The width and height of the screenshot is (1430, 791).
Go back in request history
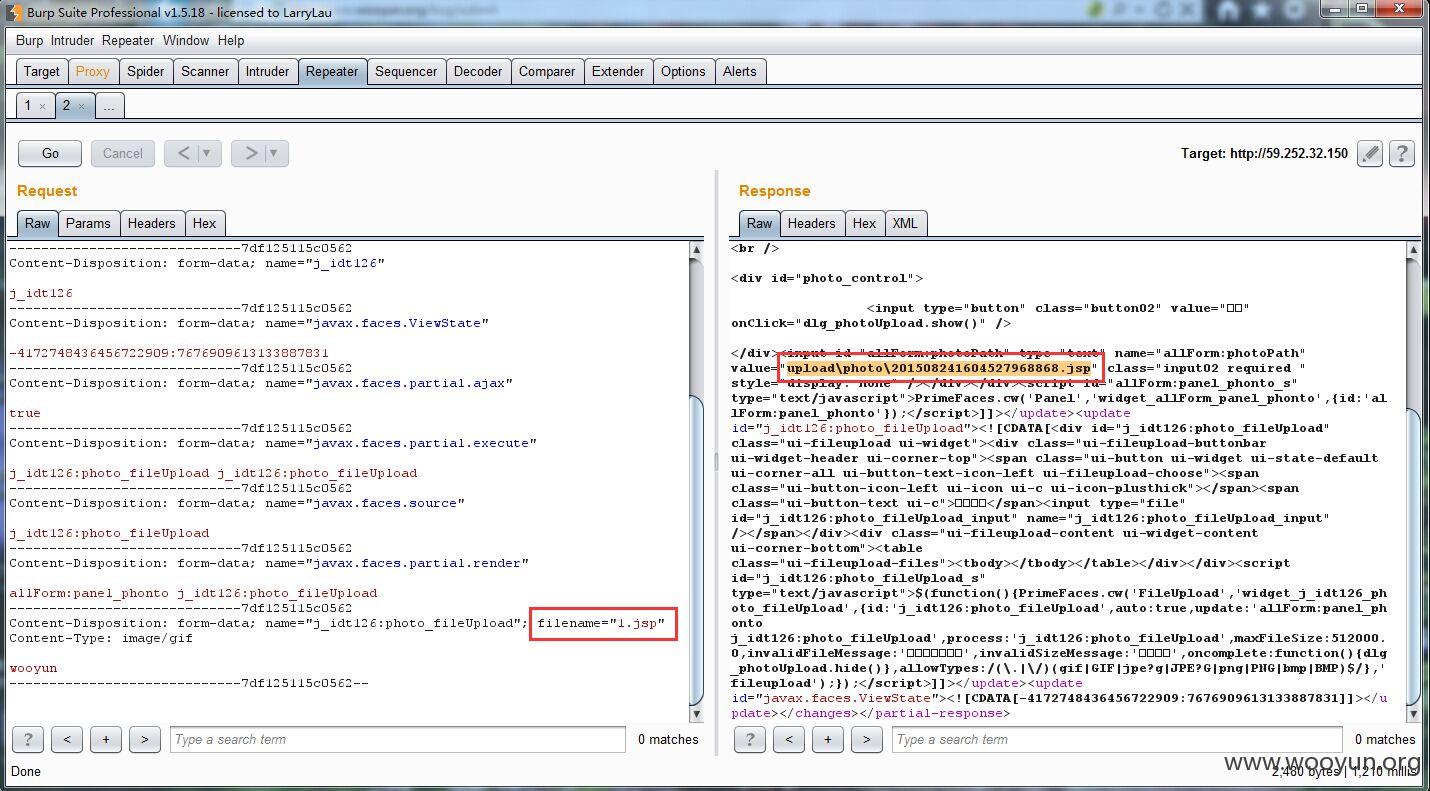(x=183, y=153)
